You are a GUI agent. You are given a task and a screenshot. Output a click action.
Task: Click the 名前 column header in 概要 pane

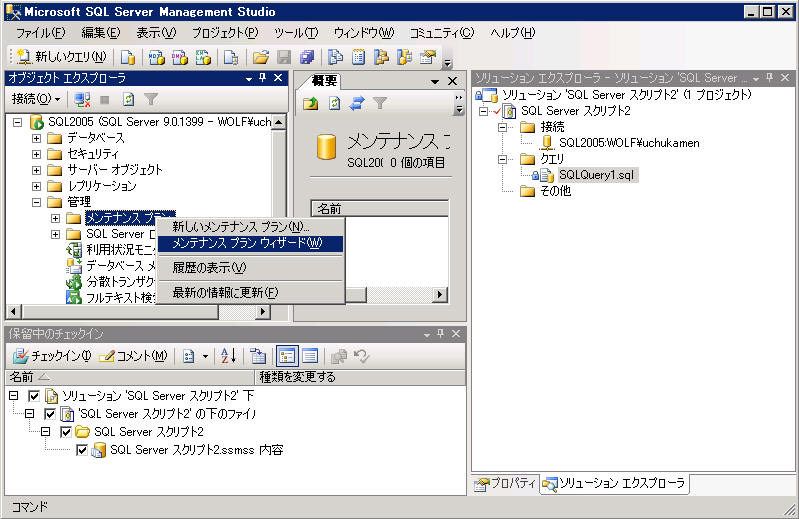[x=380, y=209]
